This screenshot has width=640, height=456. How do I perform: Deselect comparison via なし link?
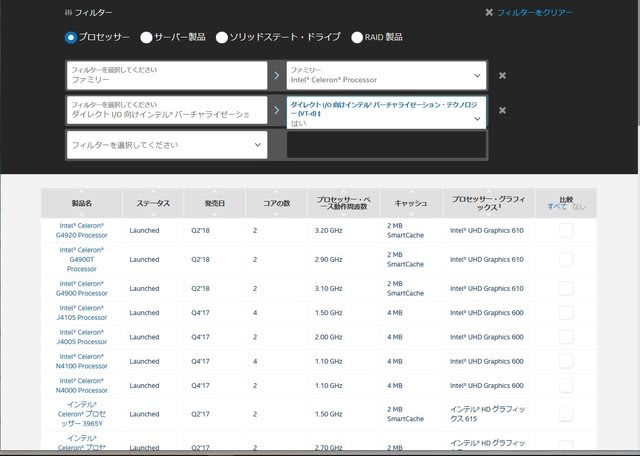(578, 207)
